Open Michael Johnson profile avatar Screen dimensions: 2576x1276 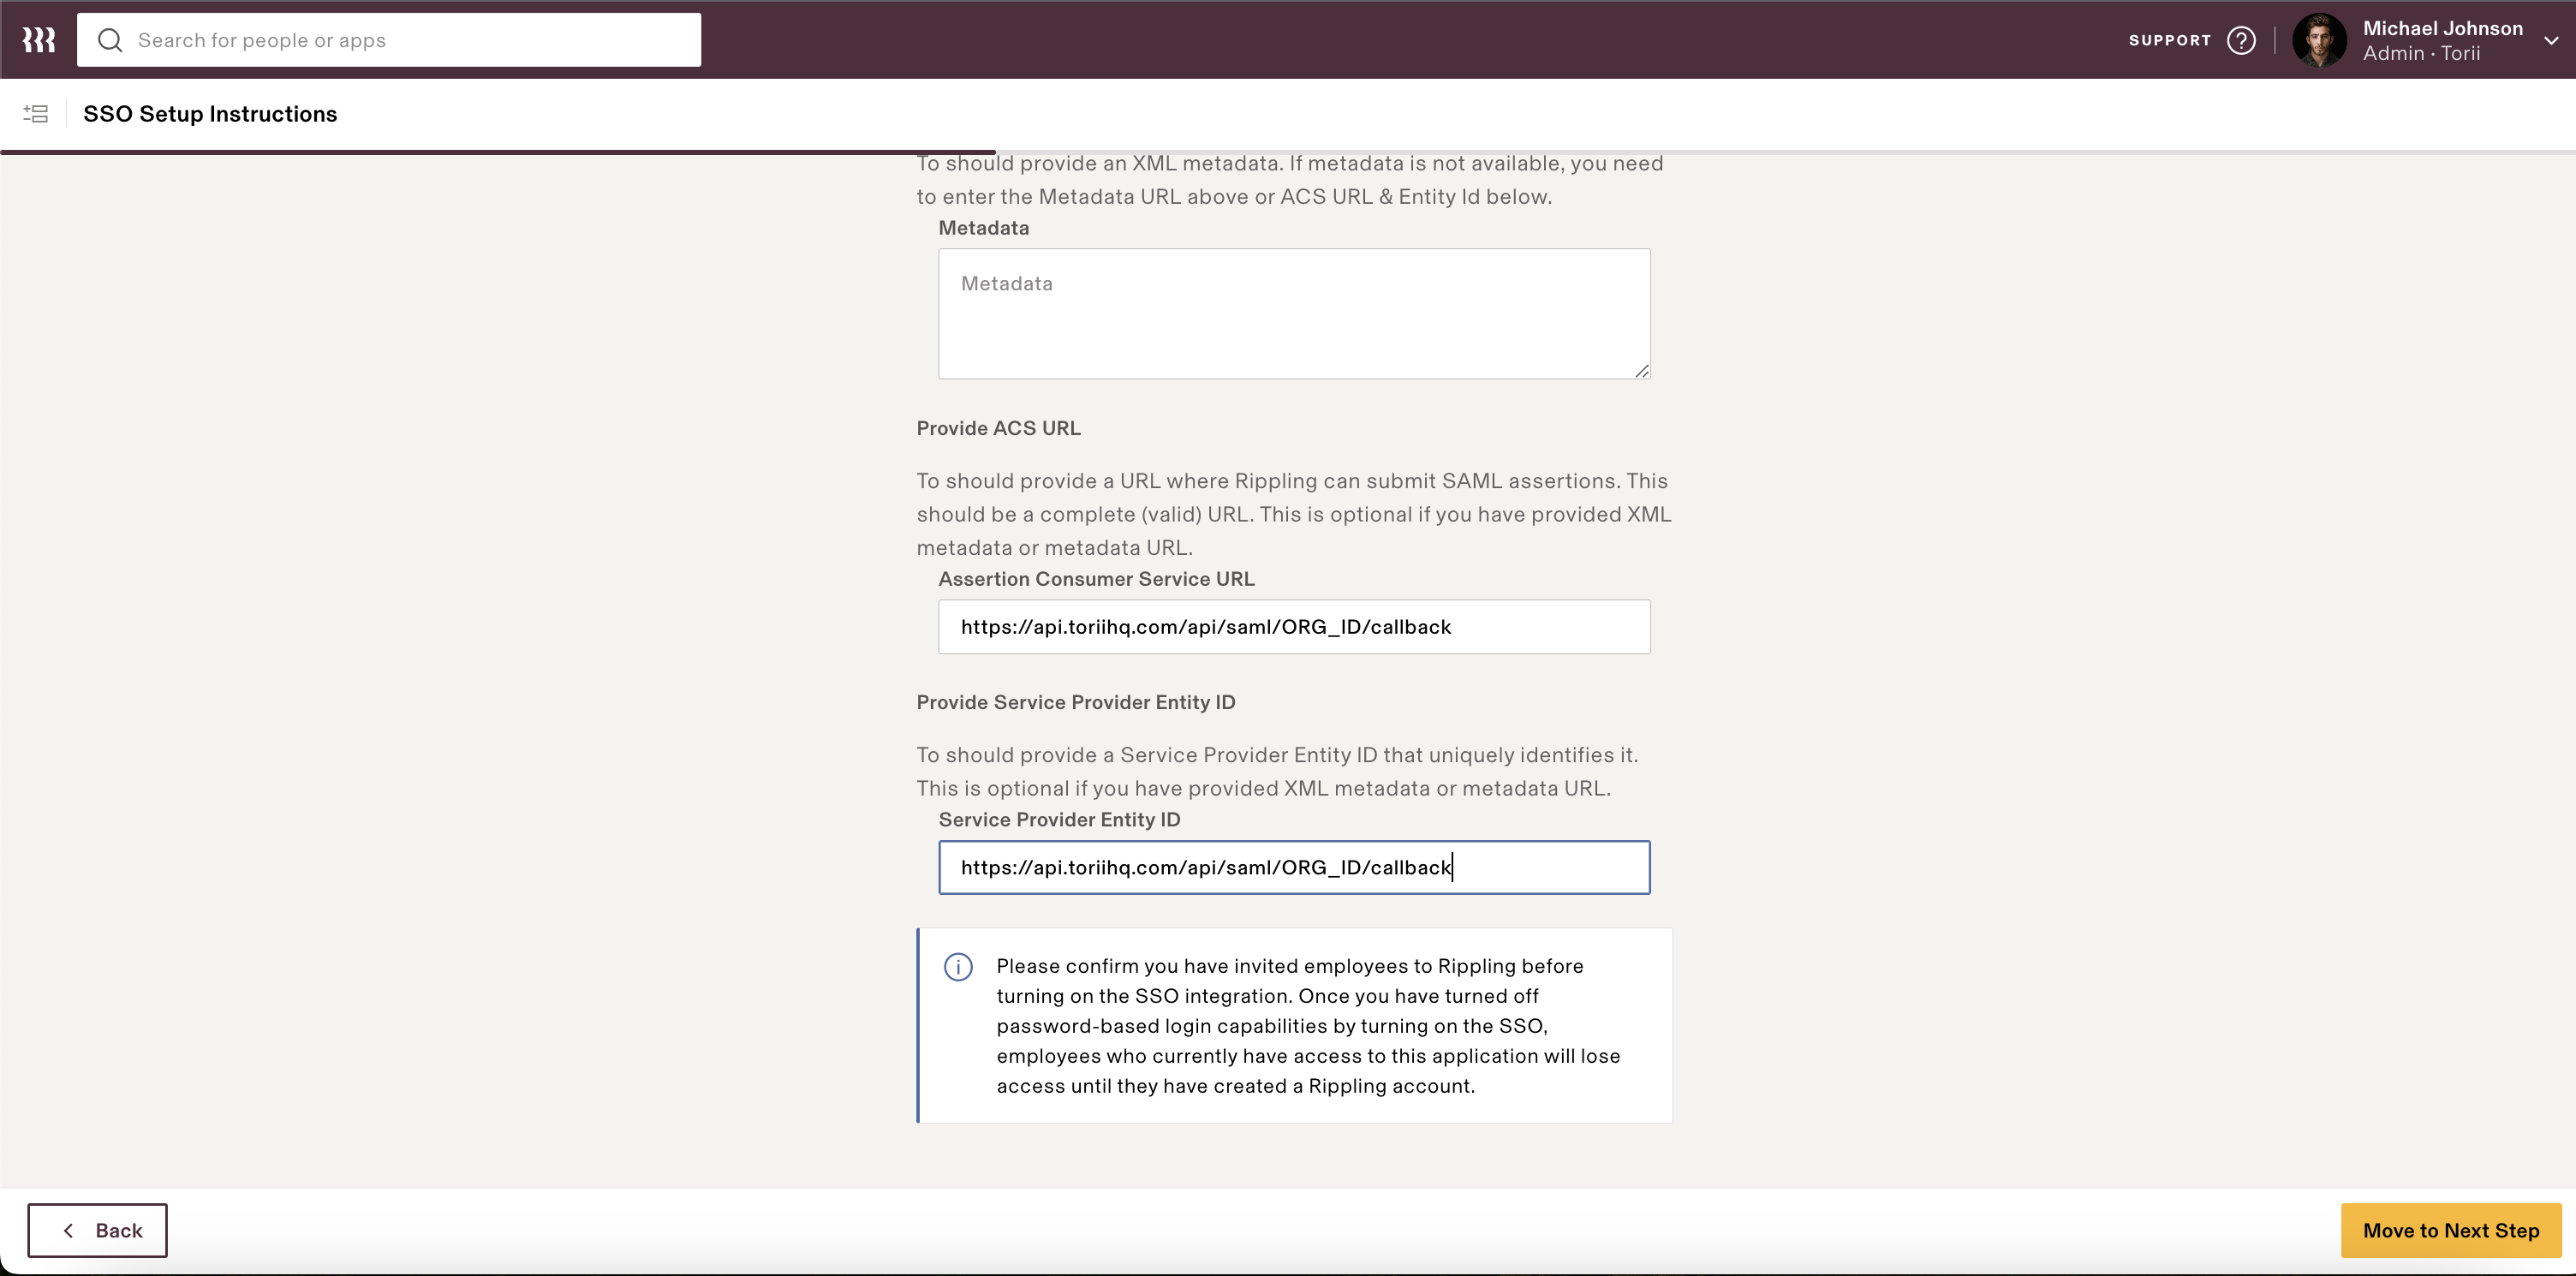point(2319,40)
